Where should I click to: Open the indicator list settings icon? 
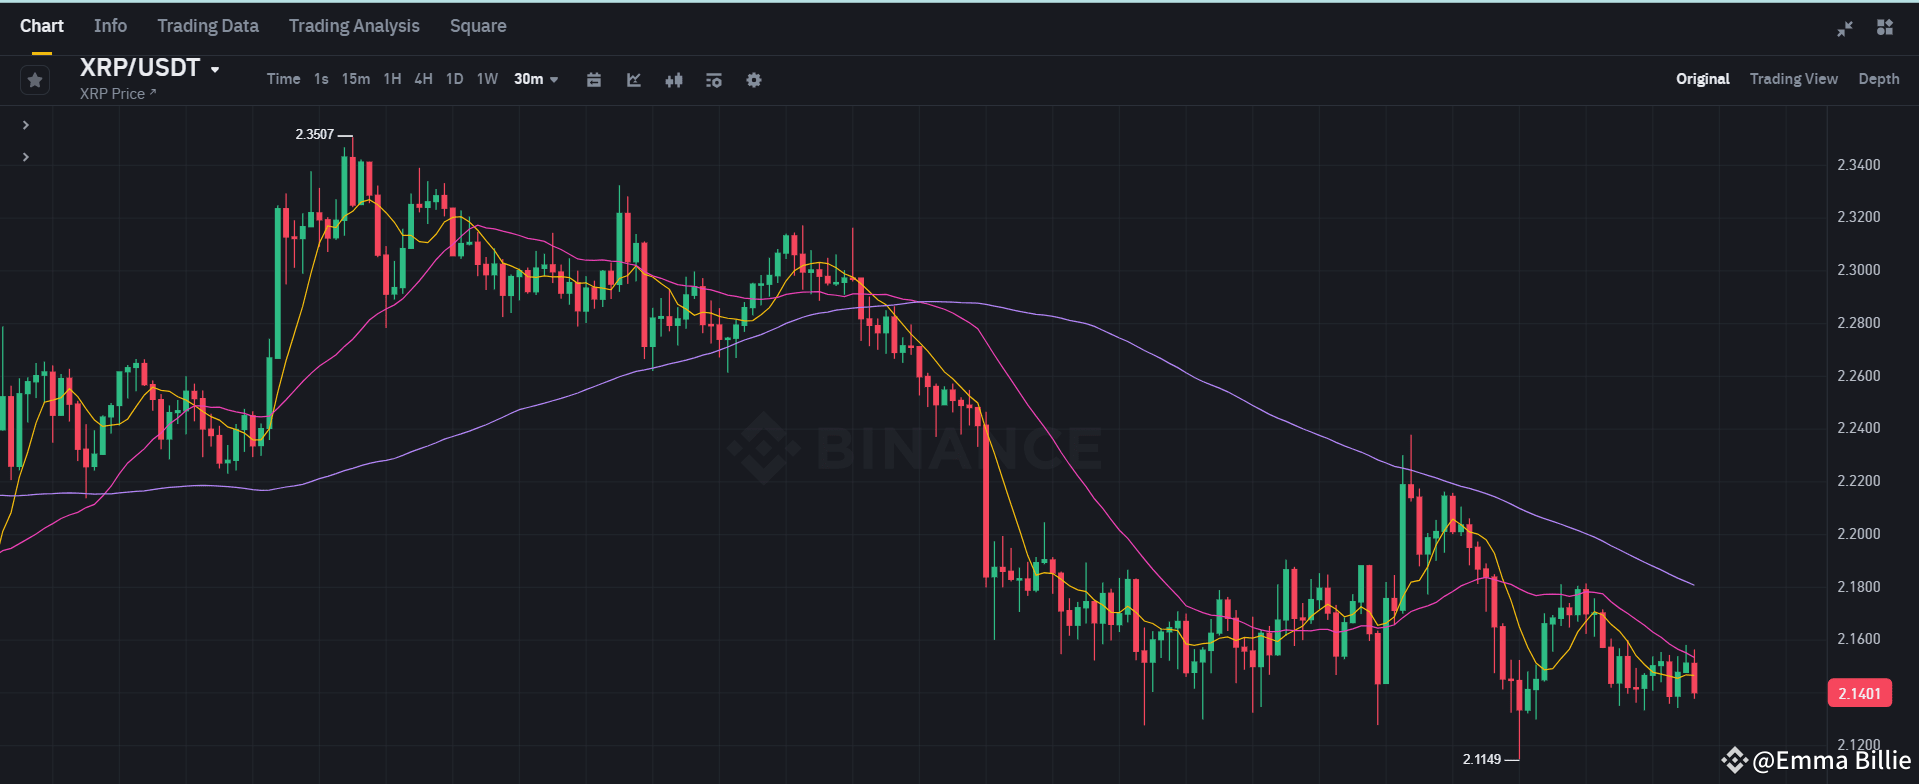tap(713, 80)
